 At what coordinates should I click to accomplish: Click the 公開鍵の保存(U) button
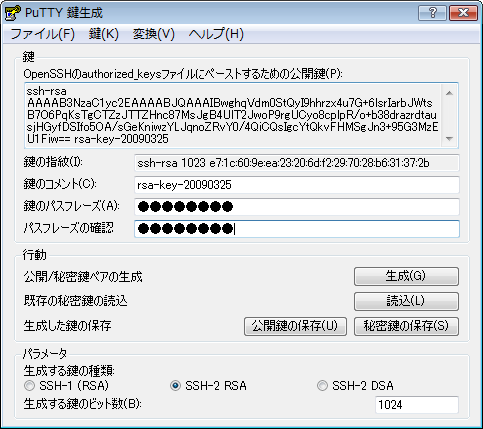(x=295, y=326)
